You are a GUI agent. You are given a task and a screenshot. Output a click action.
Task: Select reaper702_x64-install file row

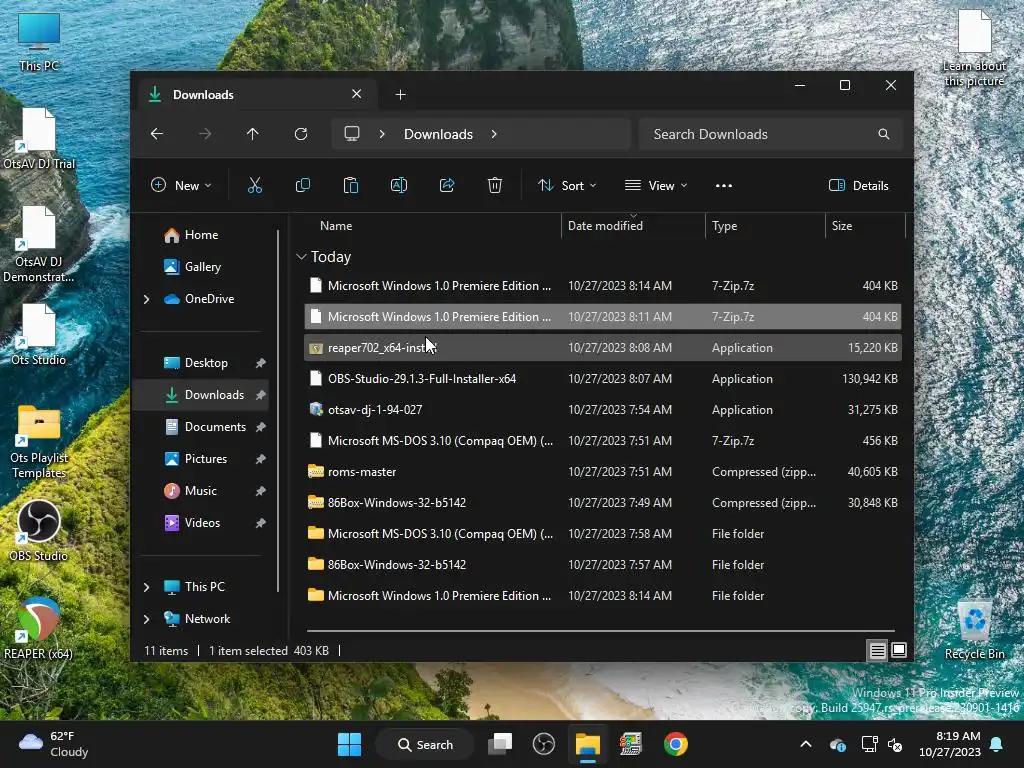coord(602,348)
